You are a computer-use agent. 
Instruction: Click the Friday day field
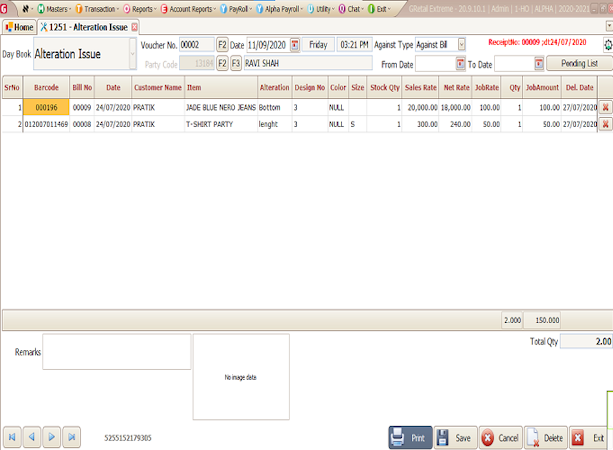(318, 45)
